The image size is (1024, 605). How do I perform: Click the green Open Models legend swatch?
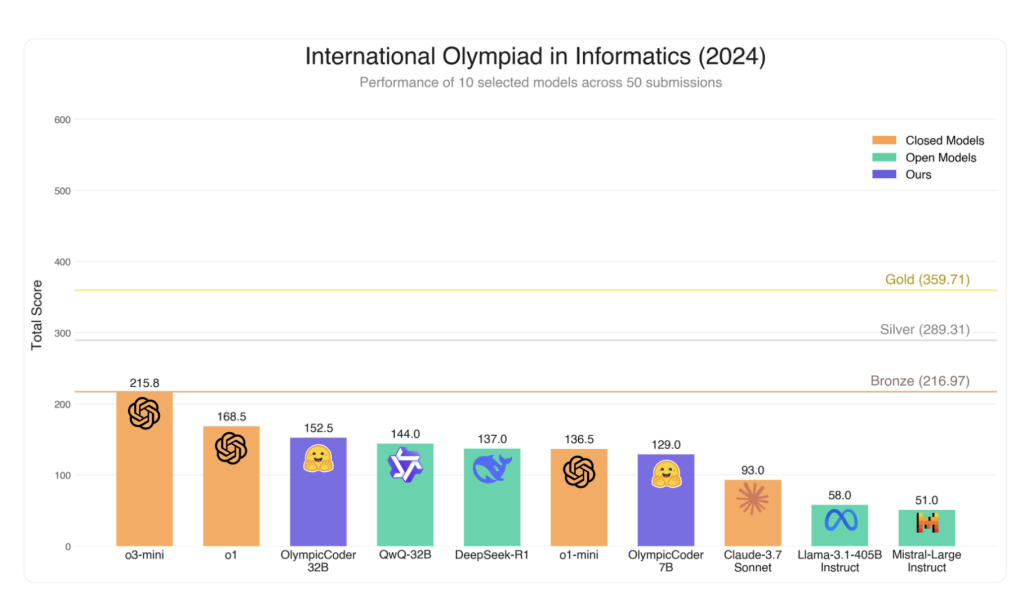[x=884, y=157]
